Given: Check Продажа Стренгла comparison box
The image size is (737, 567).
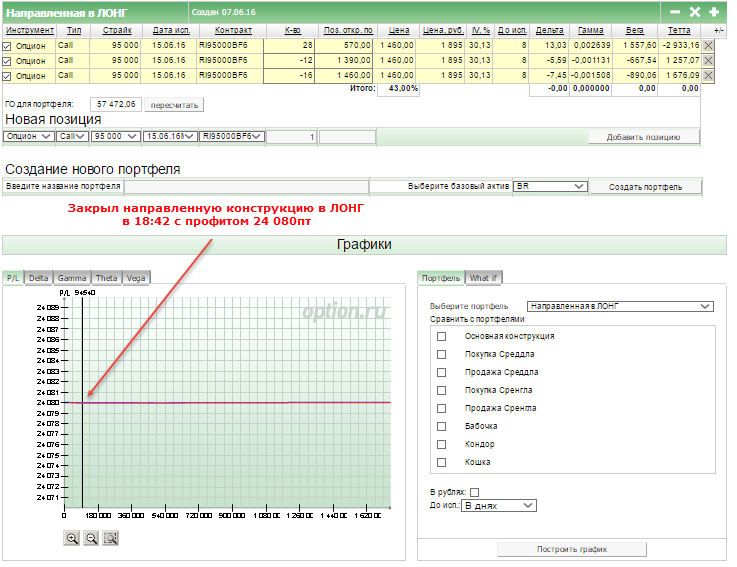Looking at the screenshot, I should tap(441, 409).
